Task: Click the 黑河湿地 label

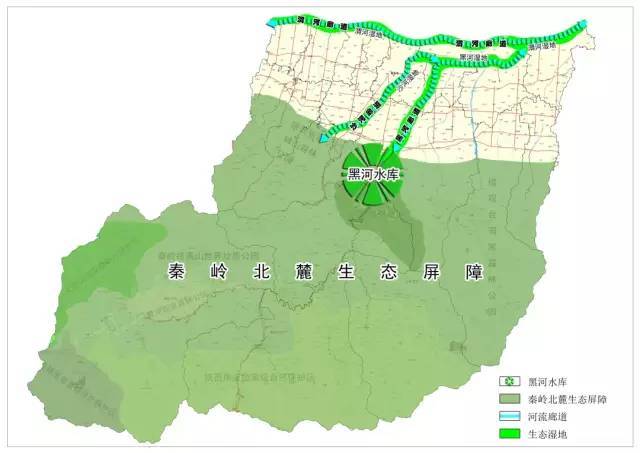Action: pos(473,58)
